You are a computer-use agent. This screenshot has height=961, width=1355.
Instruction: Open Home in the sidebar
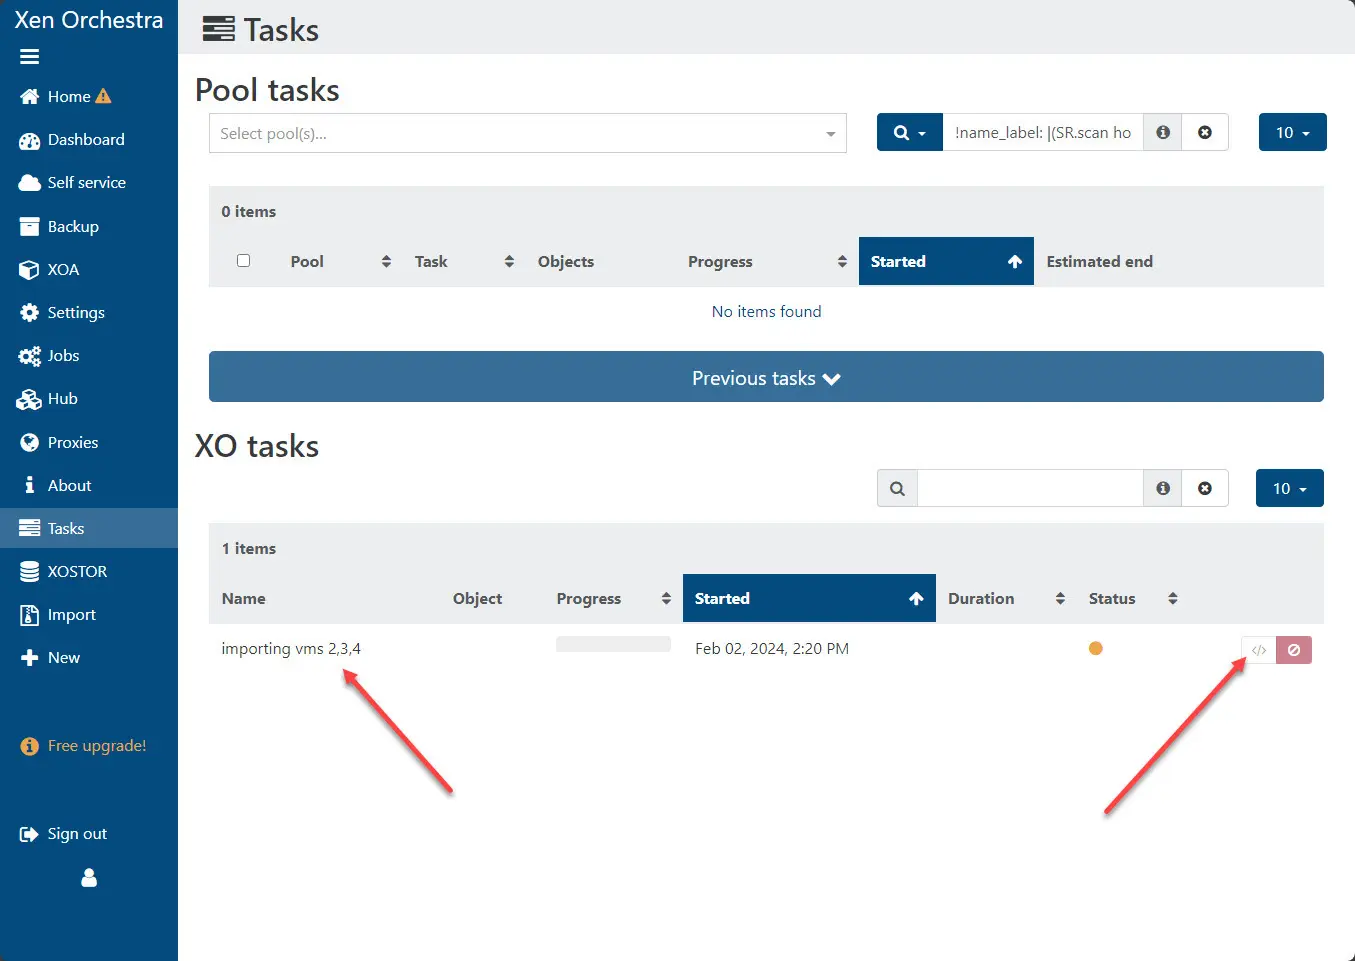[69, 97]
